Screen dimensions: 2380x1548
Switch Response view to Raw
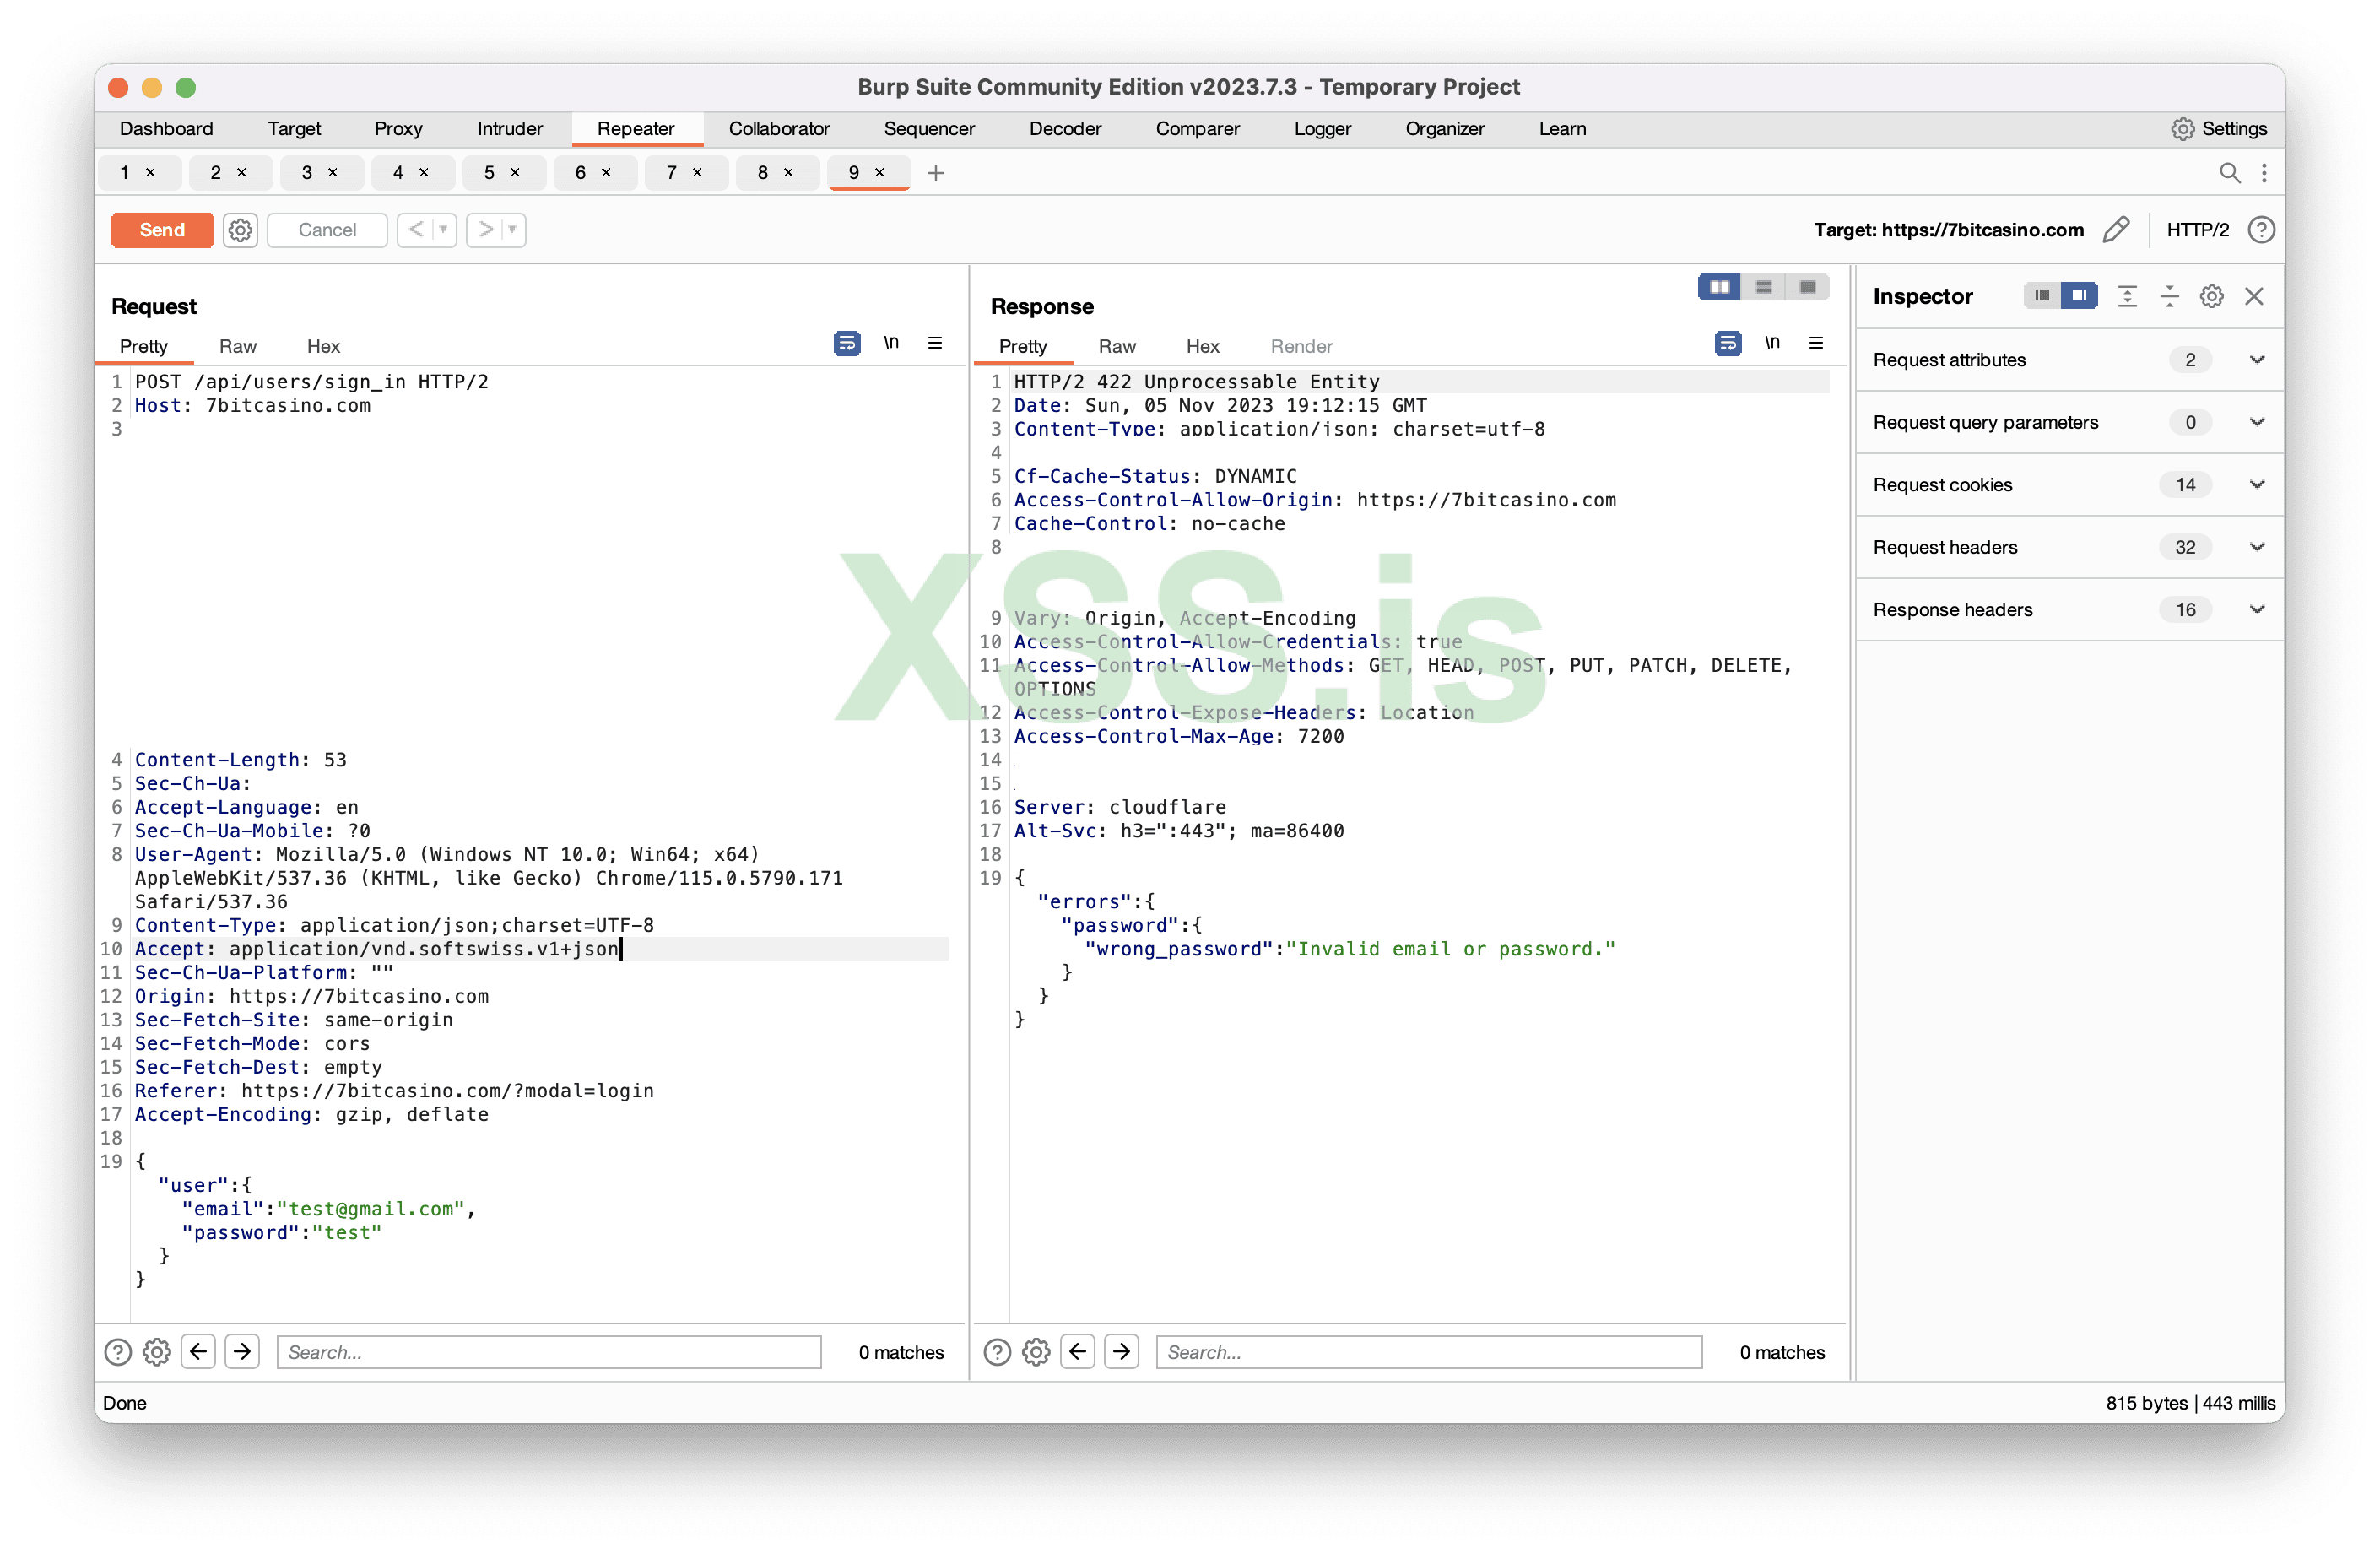(1116, 346)
